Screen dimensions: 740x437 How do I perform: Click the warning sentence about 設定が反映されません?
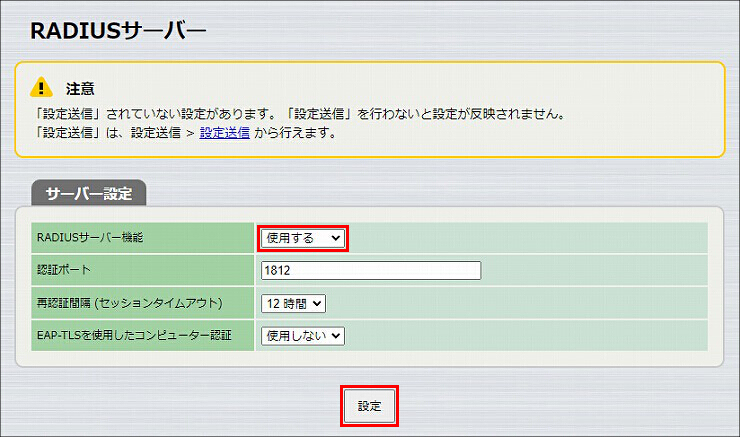(300, 114)
